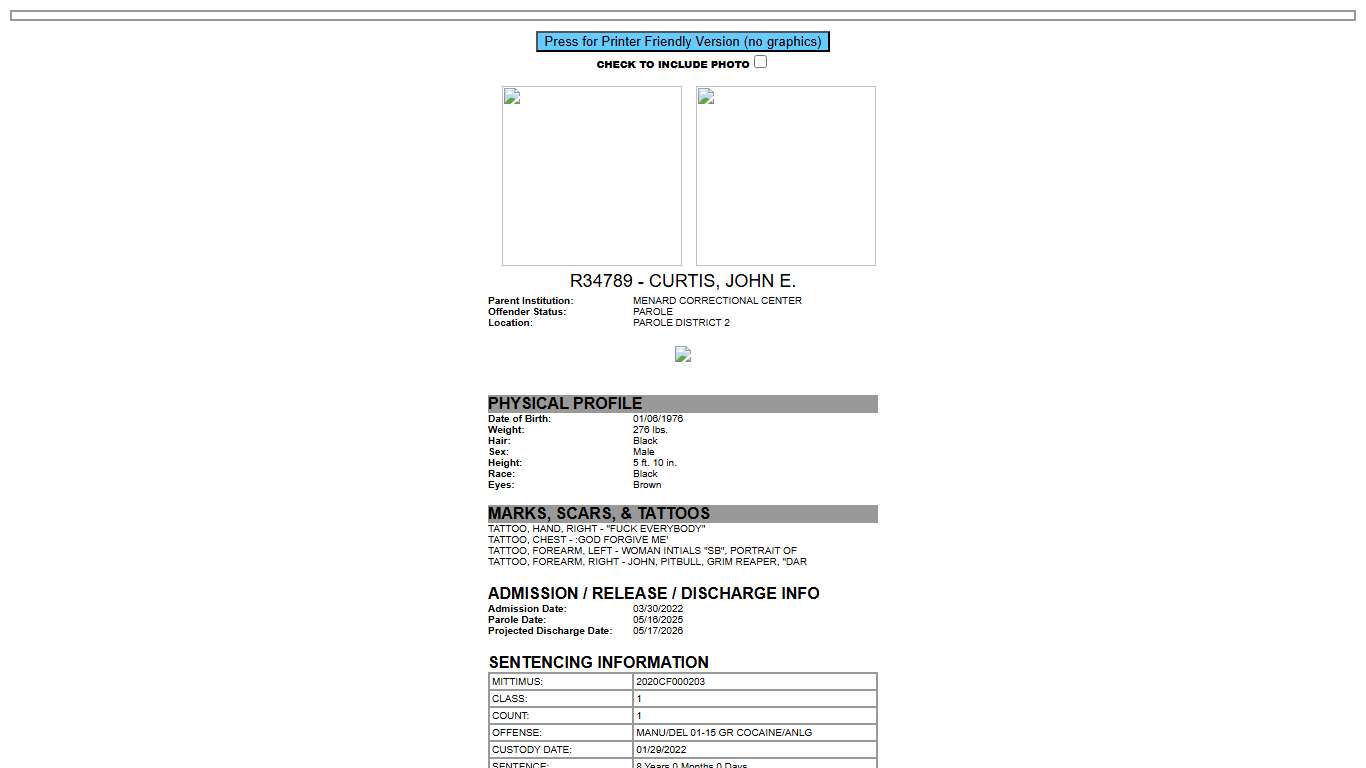
Task: Select the offender name CURTIS, JOHN E.
Action: tap(683, 280)
